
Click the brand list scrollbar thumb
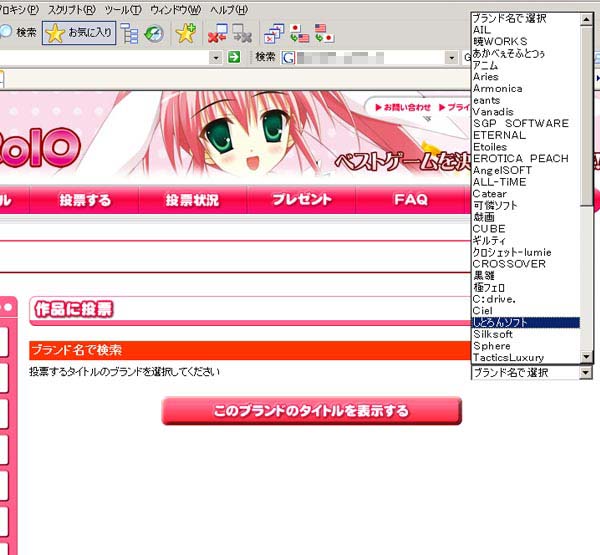(x=586, y=116)
